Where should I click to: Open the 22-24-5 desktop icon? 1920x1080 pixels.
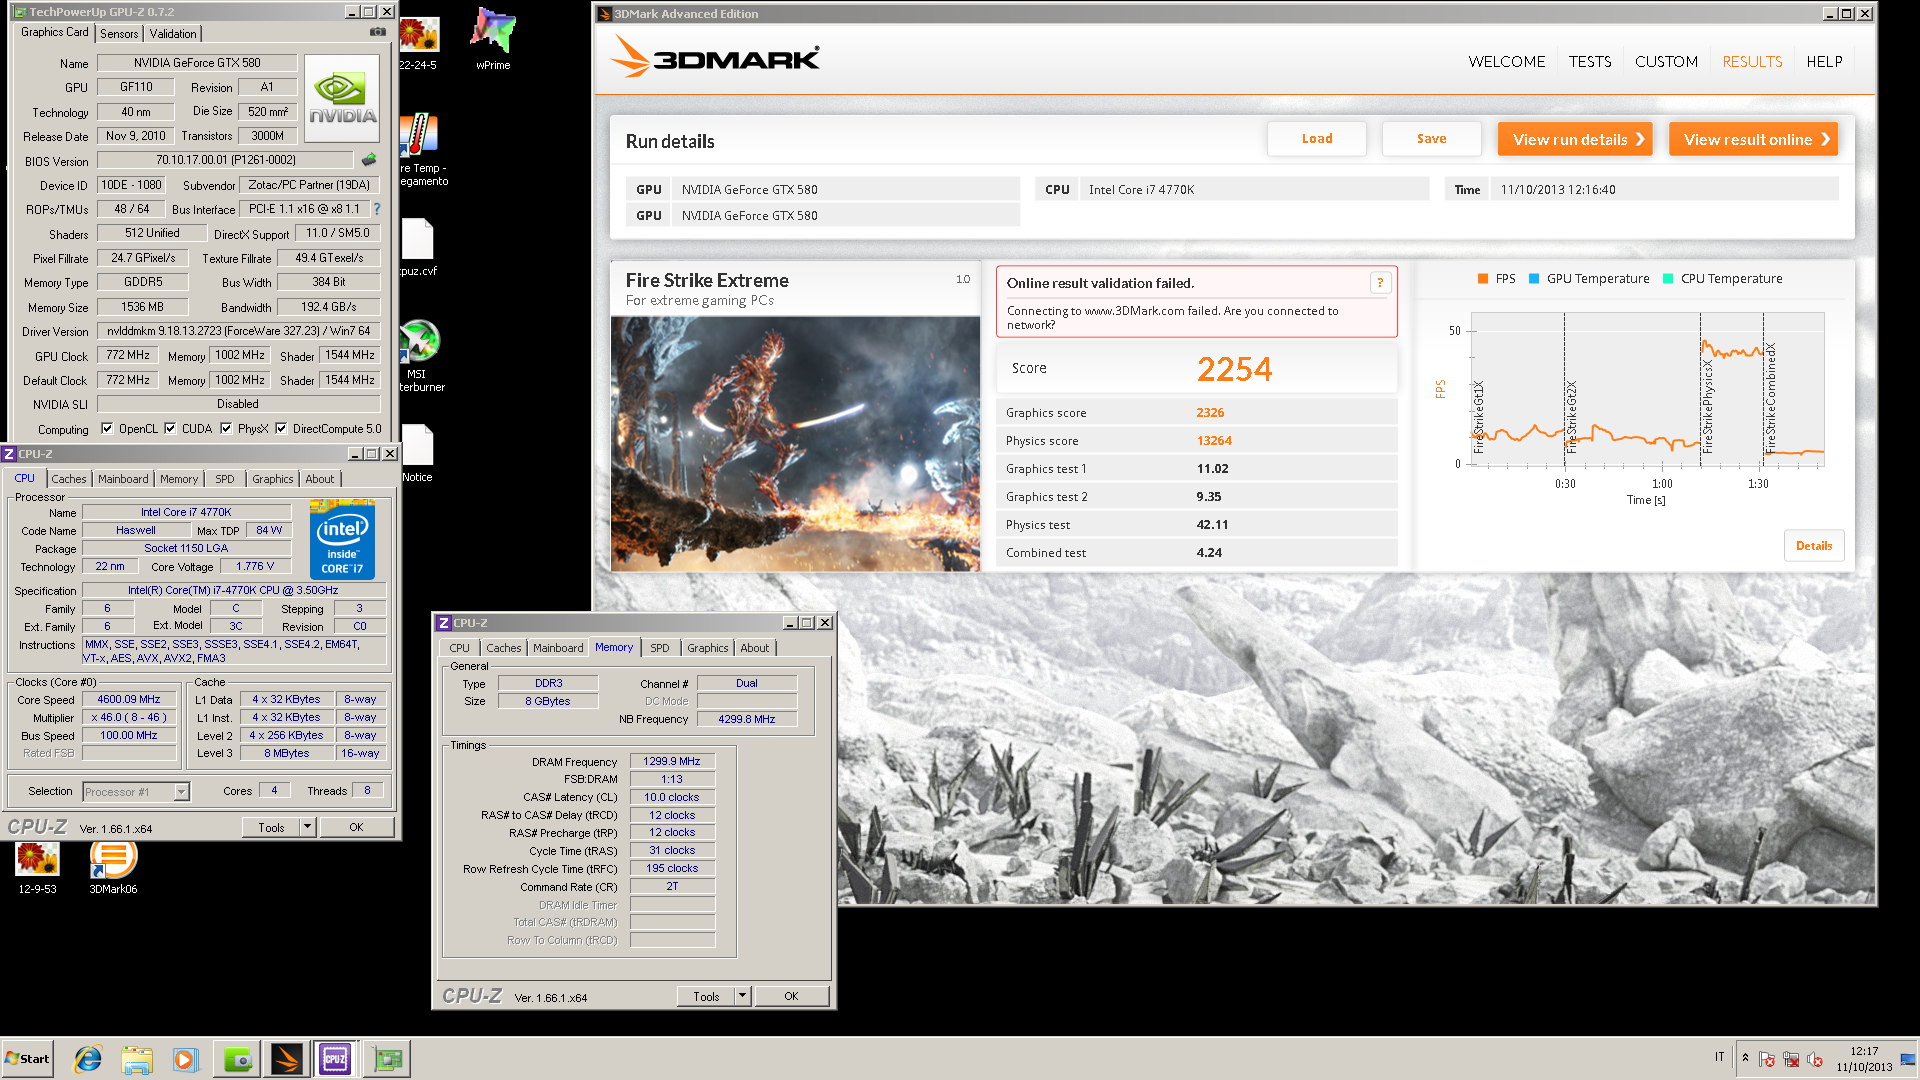(418, 44)
